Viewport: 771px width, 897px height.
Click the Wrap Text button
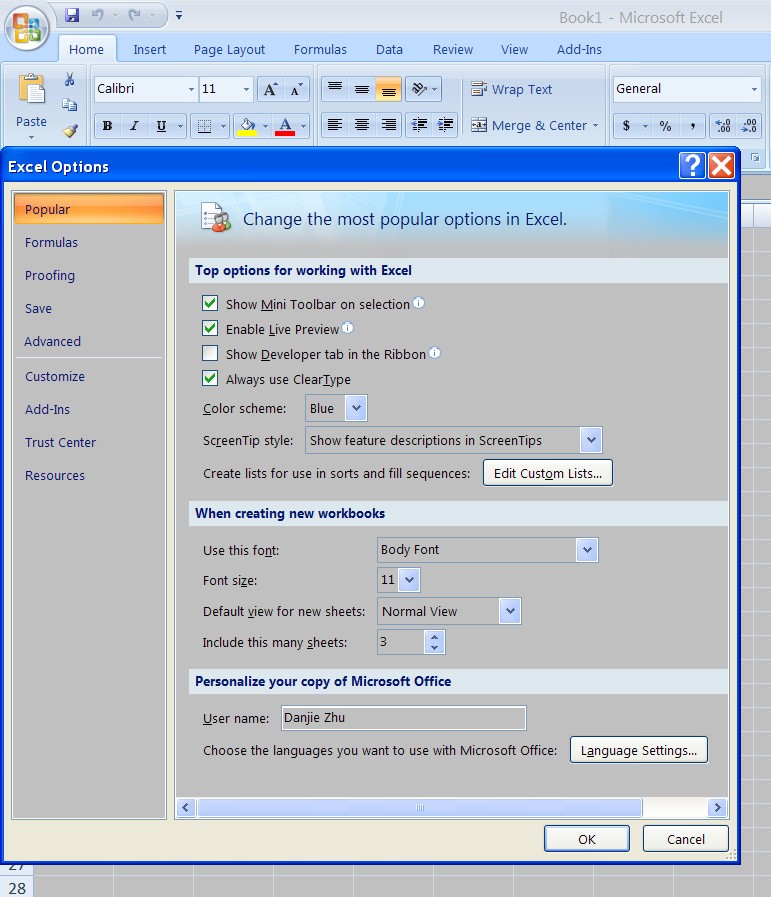pyautogui.click(x=511, y=89)
